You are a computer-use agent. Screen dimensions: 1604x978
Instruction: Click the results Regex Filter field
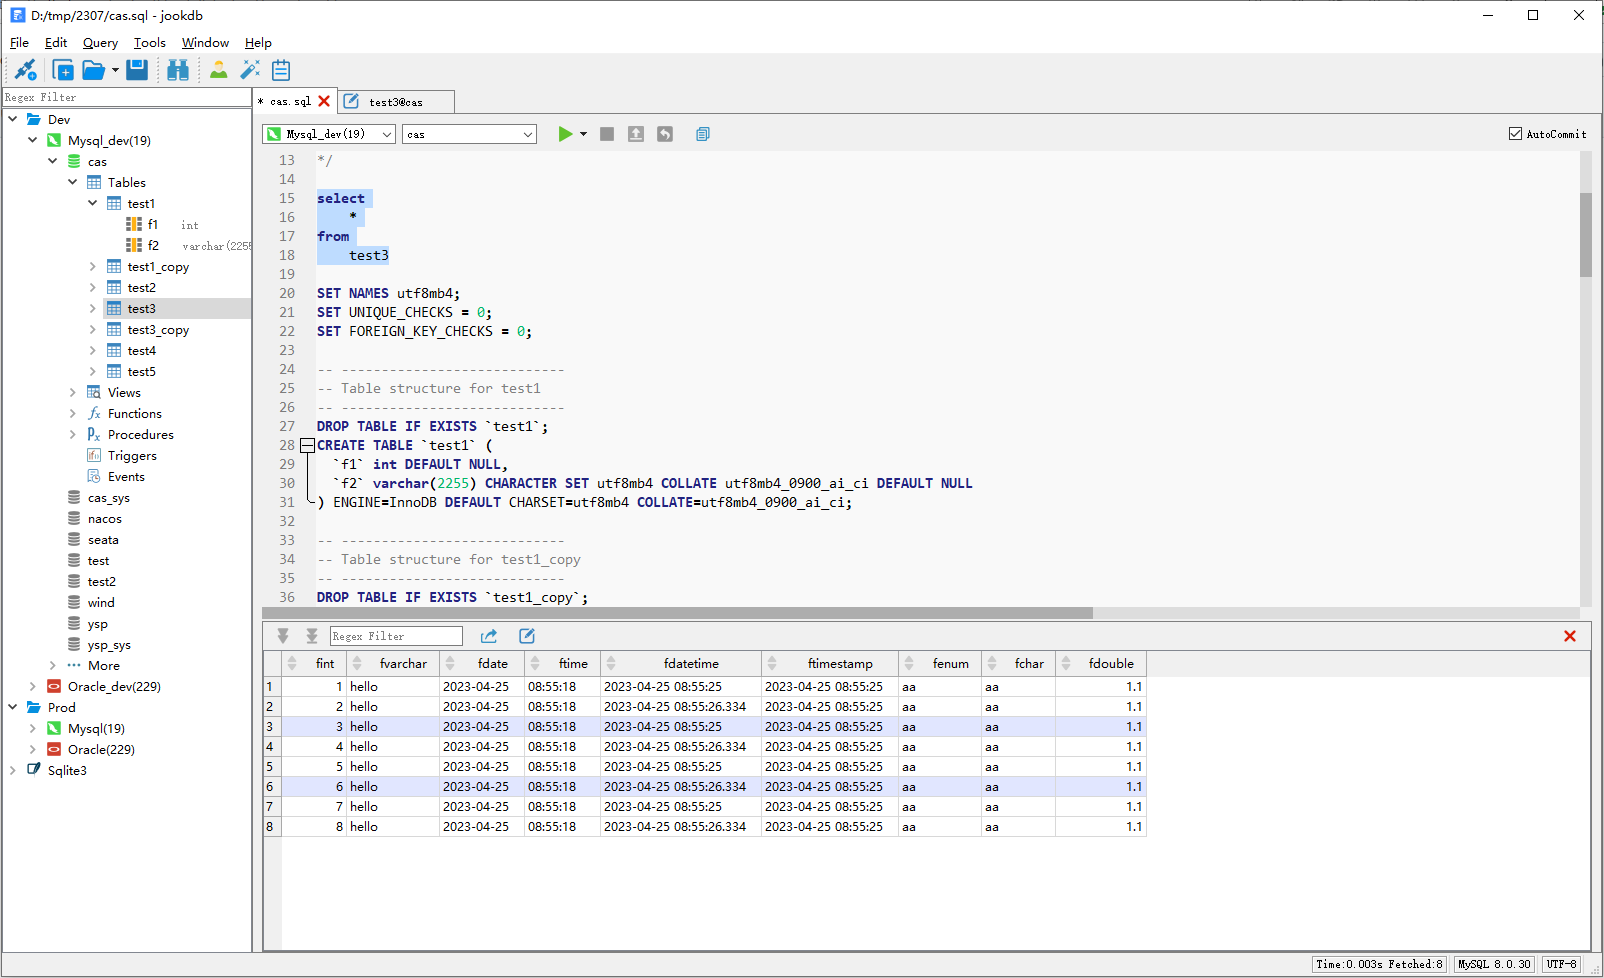(396, 636)
